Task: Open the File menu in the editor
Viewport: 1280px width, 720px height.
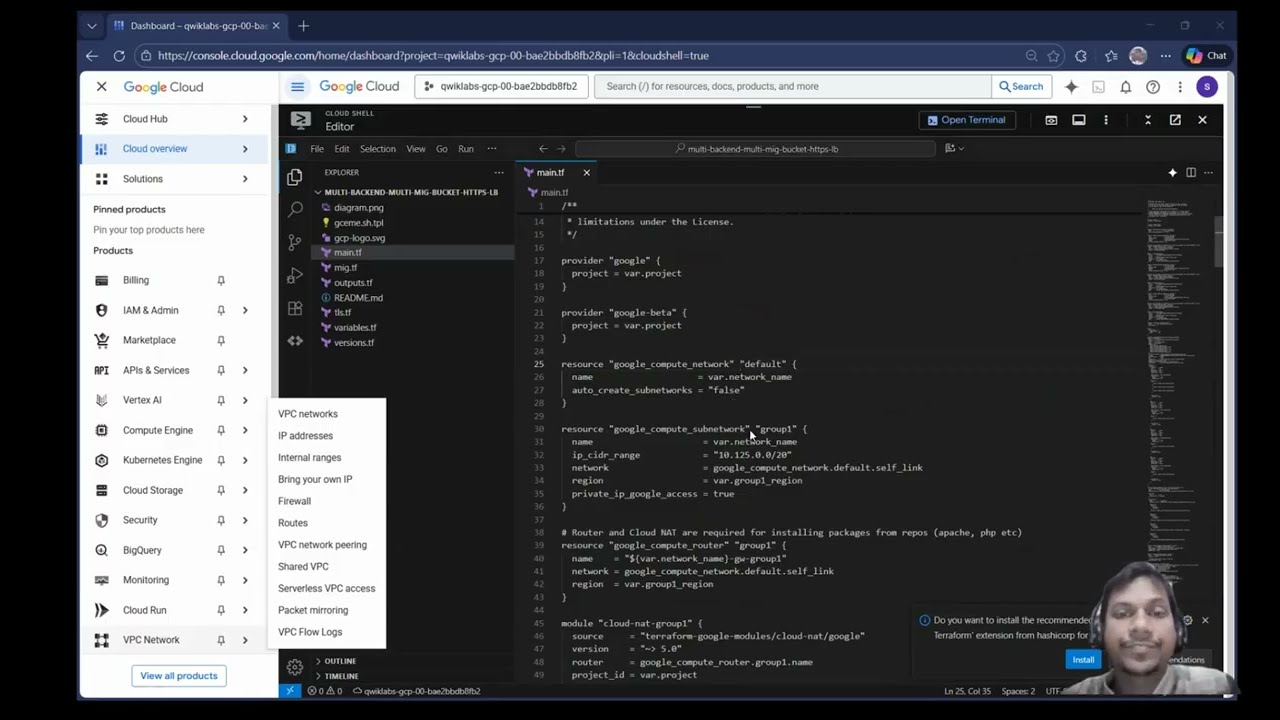Action: point(317,149)
